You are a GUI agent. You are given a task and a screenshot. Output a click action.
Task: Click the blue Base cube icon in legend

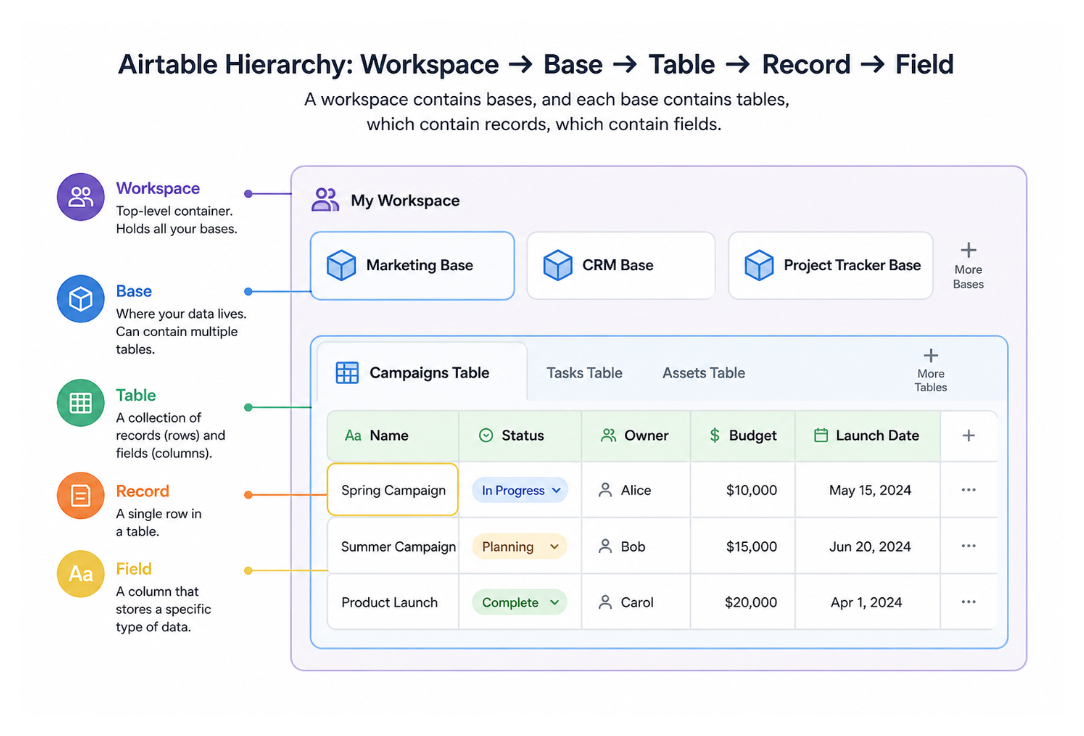pos(81,299)
